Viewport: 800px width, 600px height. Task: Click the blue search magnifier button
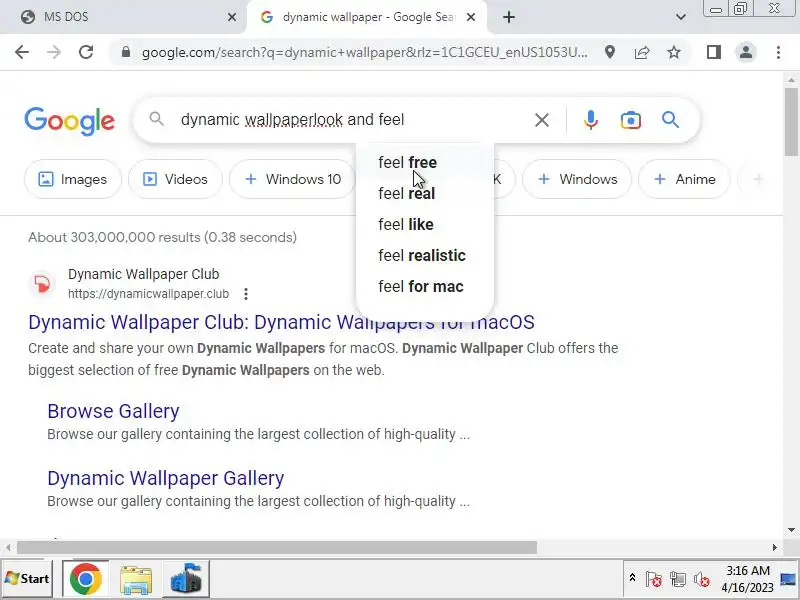670,120
